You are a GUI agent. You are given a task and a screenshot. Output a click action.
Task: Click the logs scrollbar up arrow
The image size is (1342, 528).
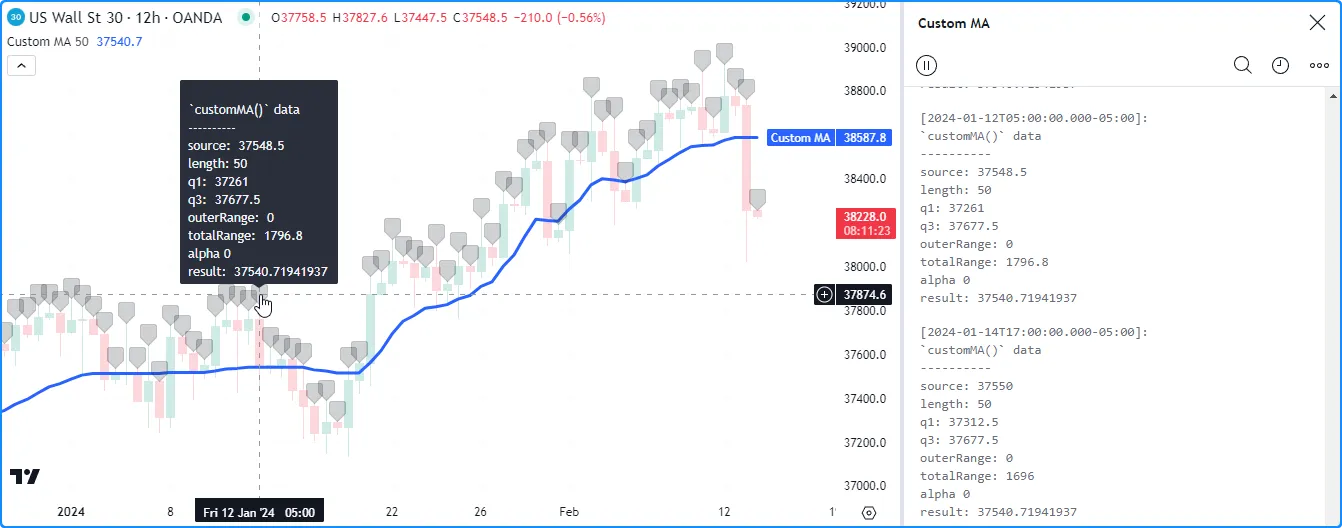pos(1332,96)
